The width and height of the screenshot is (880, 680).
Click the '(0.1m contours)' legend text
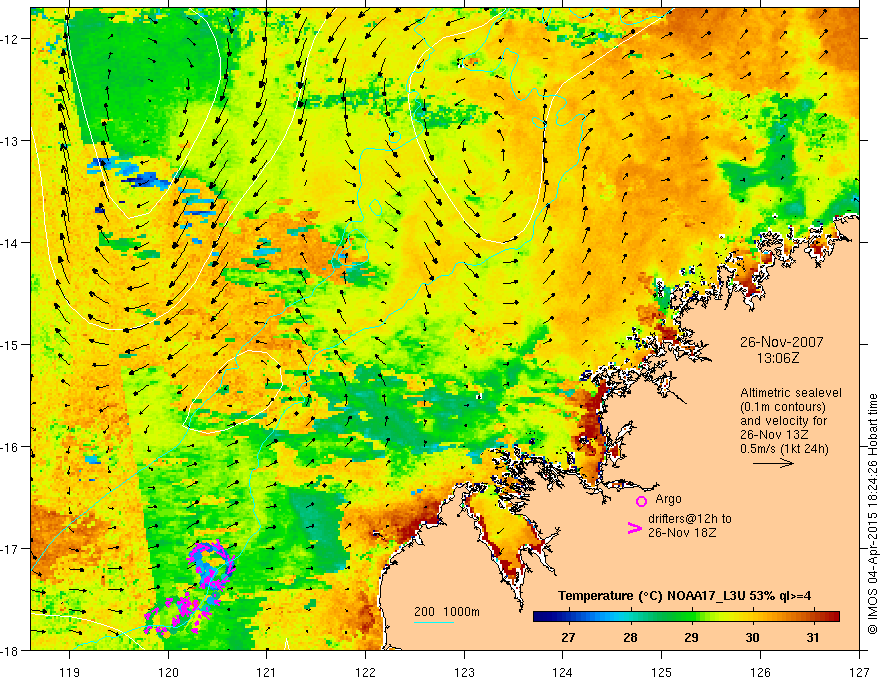coord(783,407)
